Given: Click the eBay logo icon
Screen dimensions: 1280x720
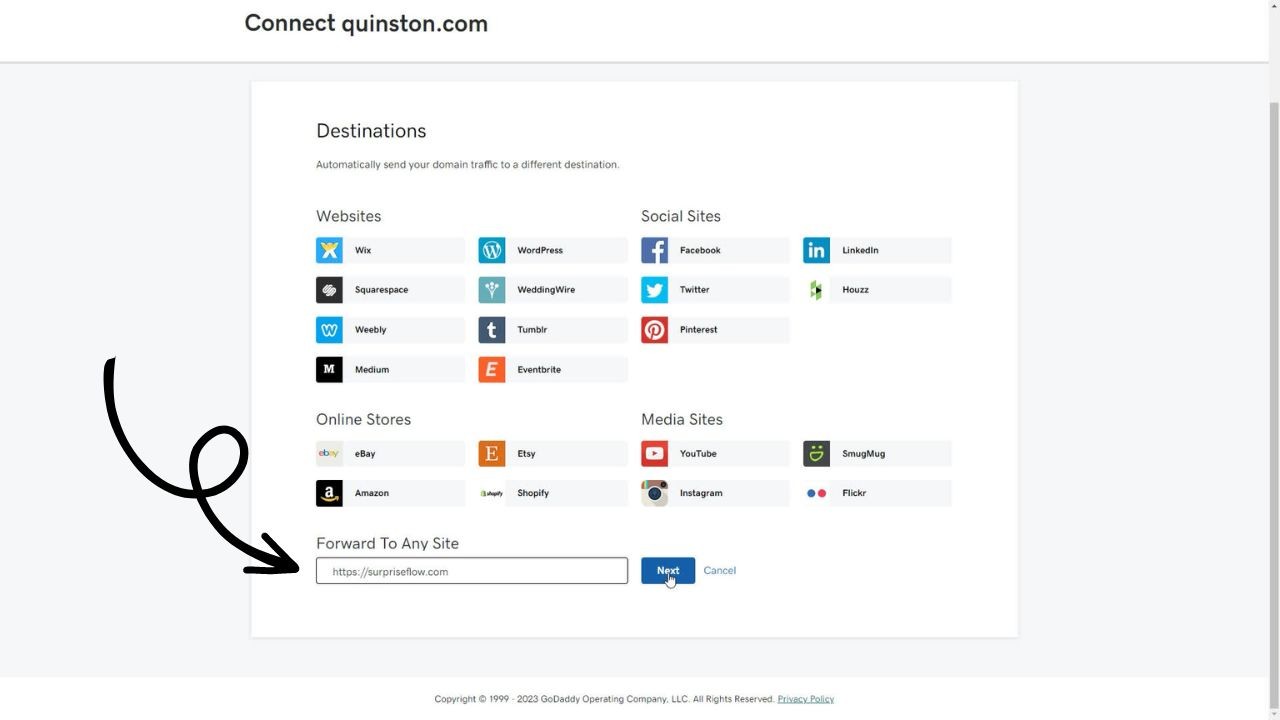Looking at the screenshot, I should click(x=329, y=453).
